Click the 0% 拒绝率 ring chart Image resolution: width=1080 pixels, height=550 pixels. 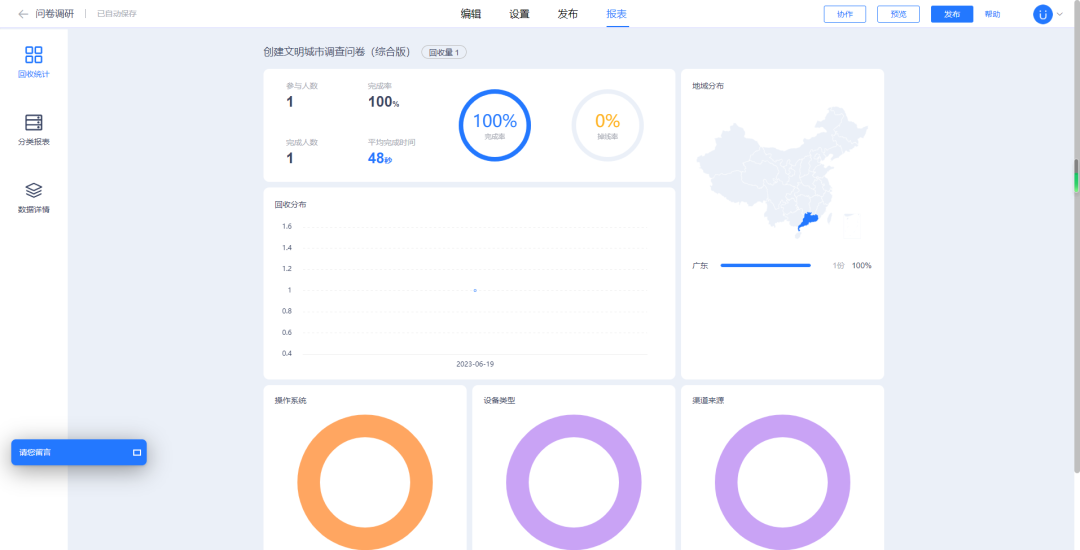(608, 125)
